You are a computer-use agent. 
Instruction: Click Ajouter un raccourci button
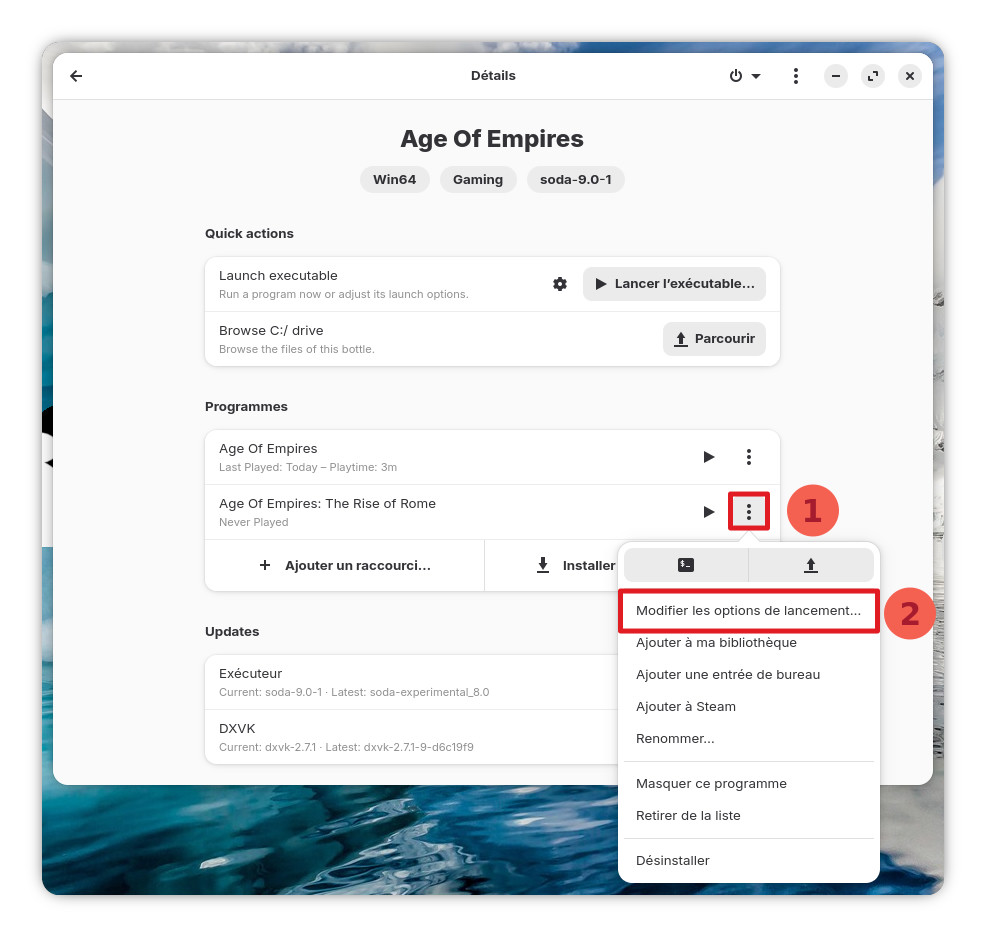click(345, 565)
